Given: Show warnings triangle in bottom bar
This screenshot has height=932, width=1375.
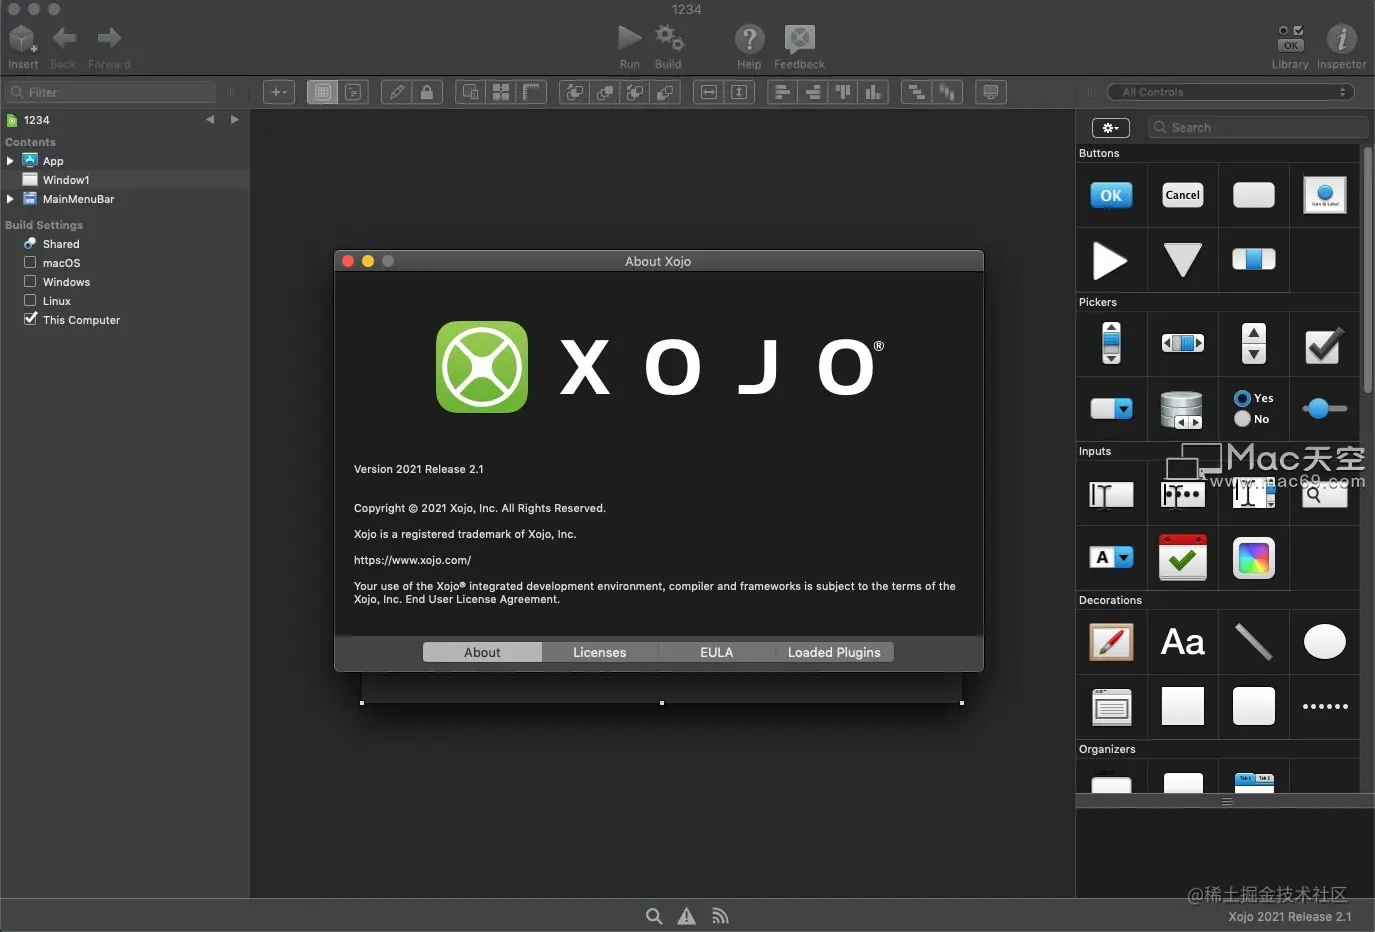Looking at the screenshot, I should point(687,916).
